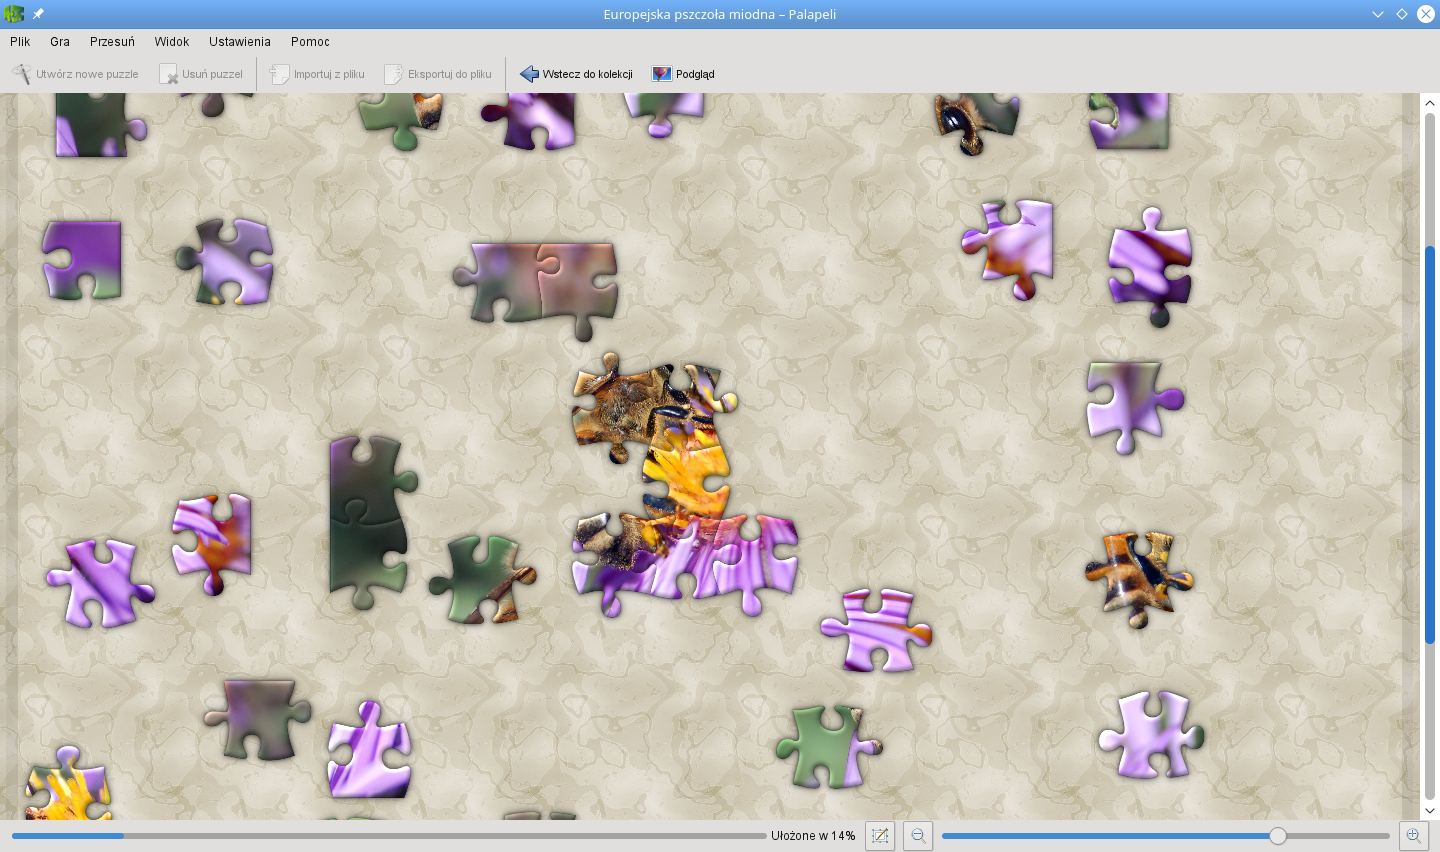Click the scrollbar up arrow
The height and width of the screenshot is (852, 1440).
(1430, 102)
